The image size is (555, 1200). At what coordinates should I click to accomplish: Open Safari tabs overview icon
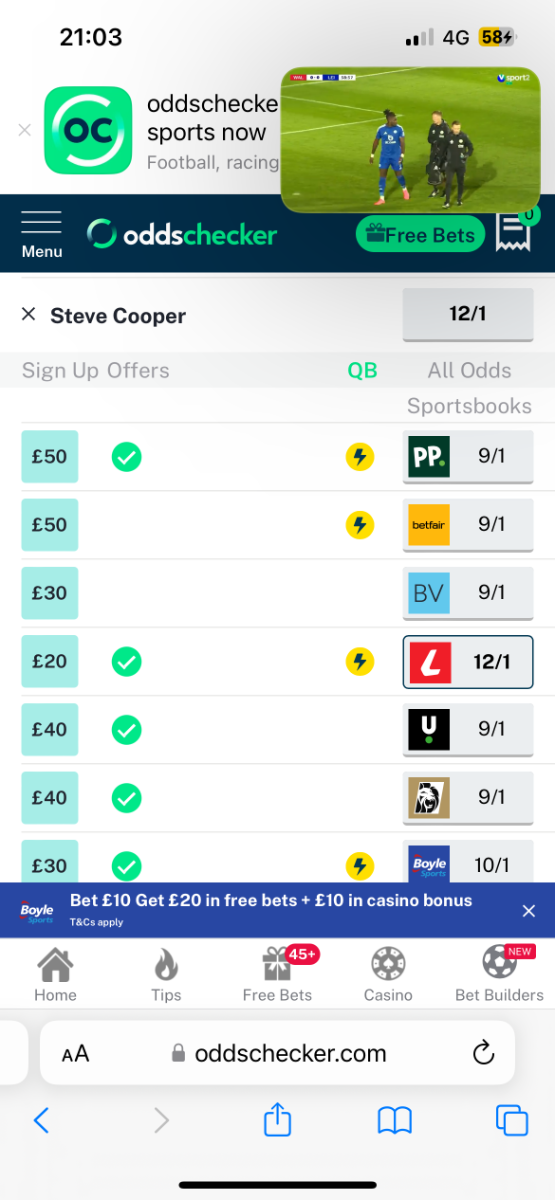pyautogui.click(x=512, y=1120)
